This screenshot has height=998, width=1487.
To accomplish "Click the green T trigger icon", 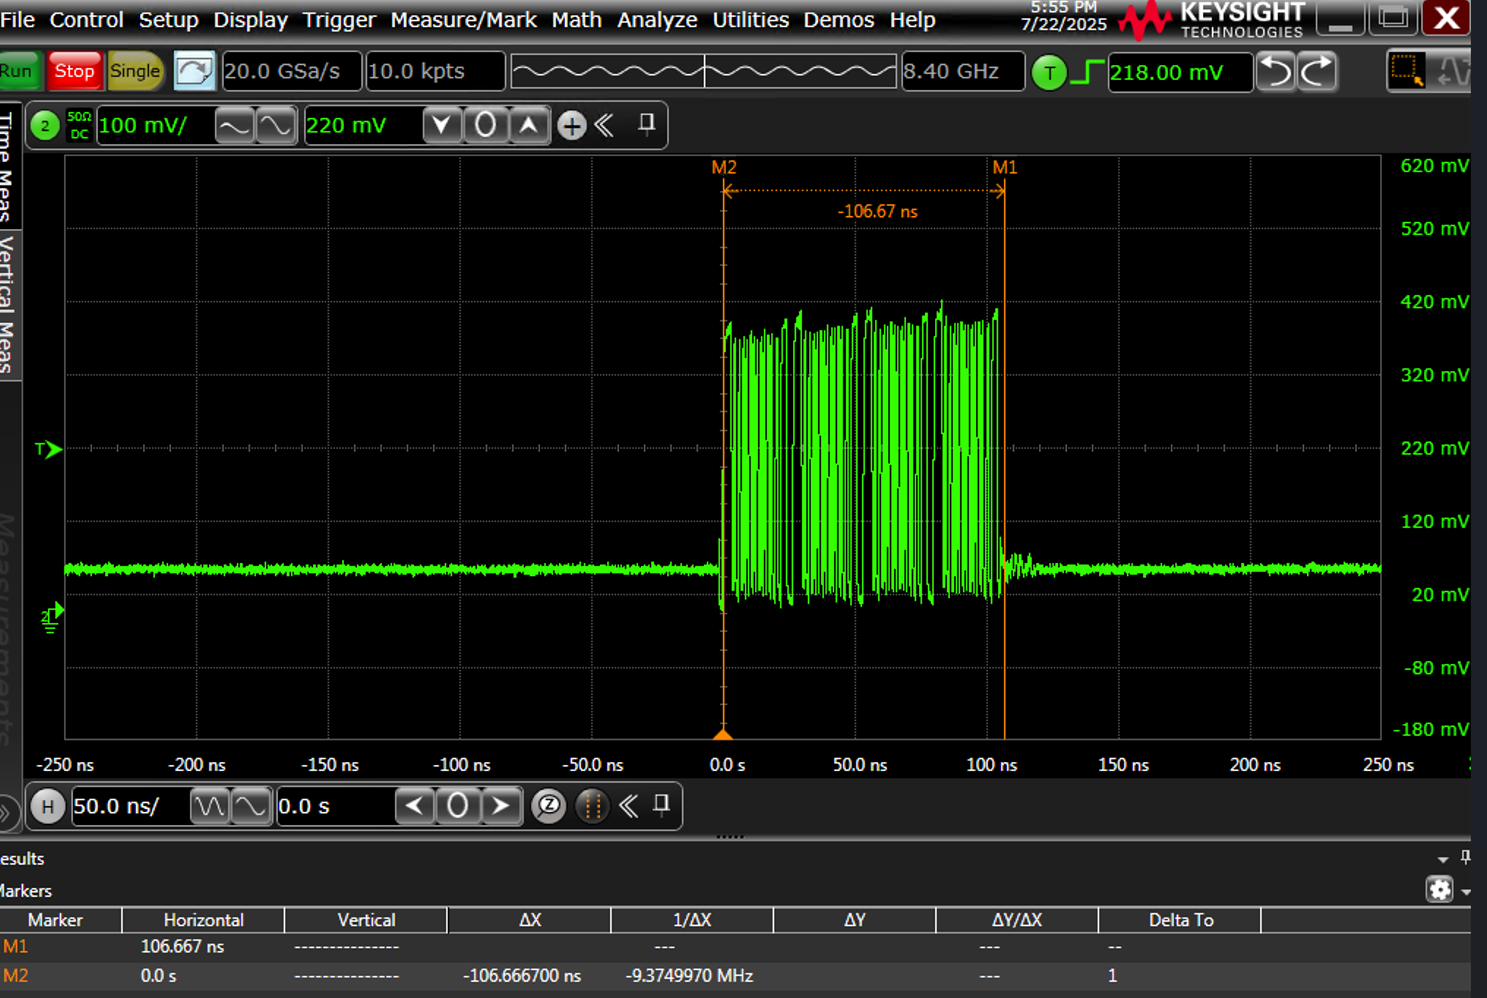I will pyautogui.click(x=1049, y=72).
